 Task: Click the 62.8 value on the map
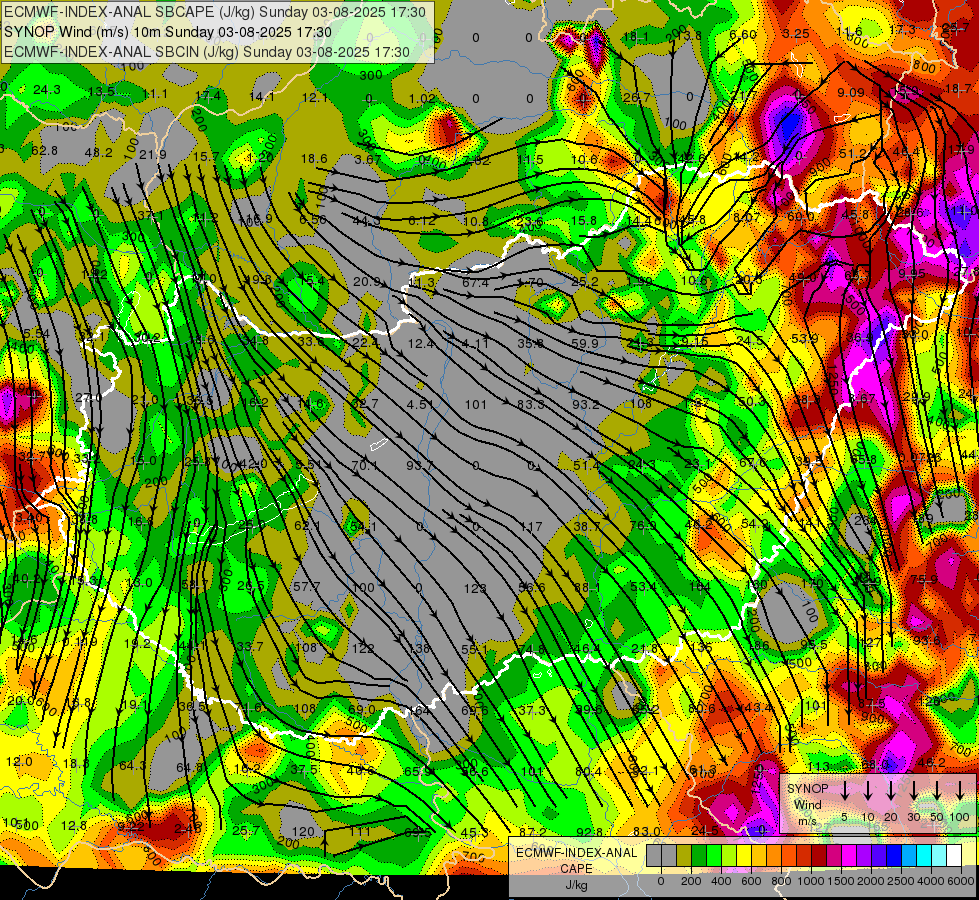44,150
